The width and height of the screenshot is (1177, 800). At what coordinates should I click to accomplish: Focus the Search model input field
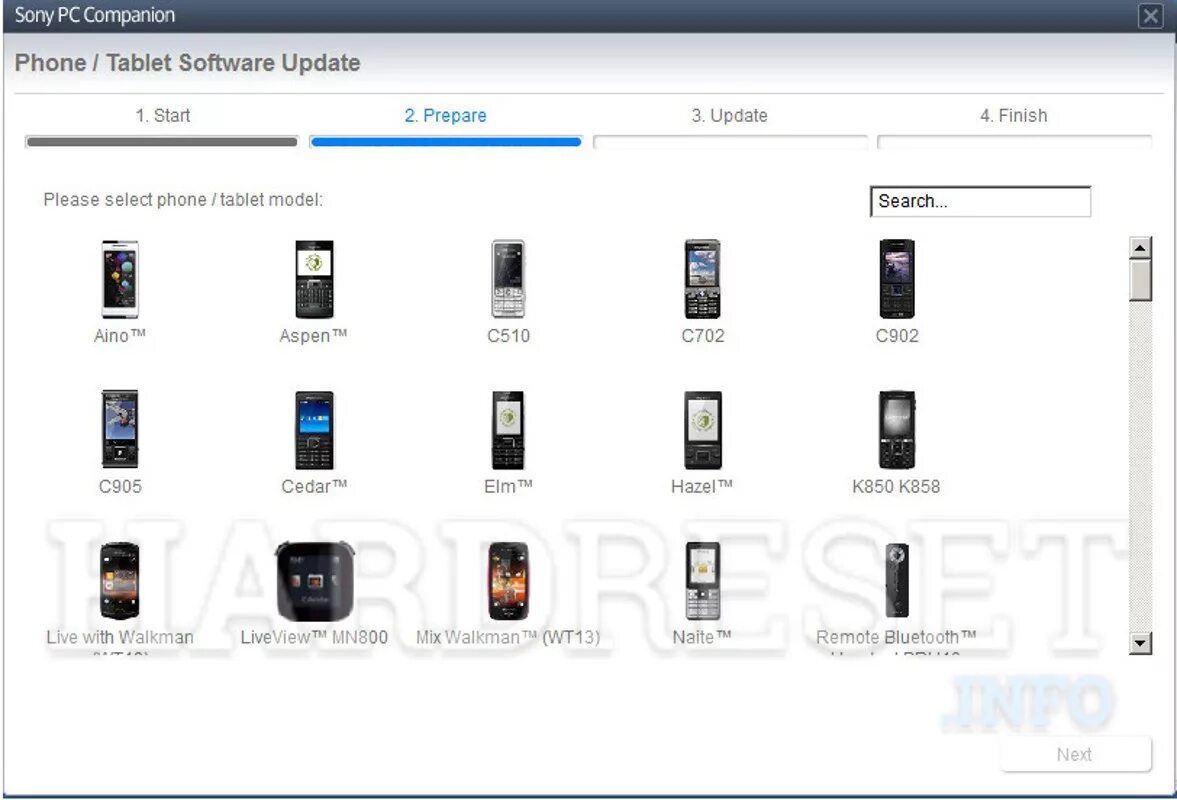(x=980, y=201)
